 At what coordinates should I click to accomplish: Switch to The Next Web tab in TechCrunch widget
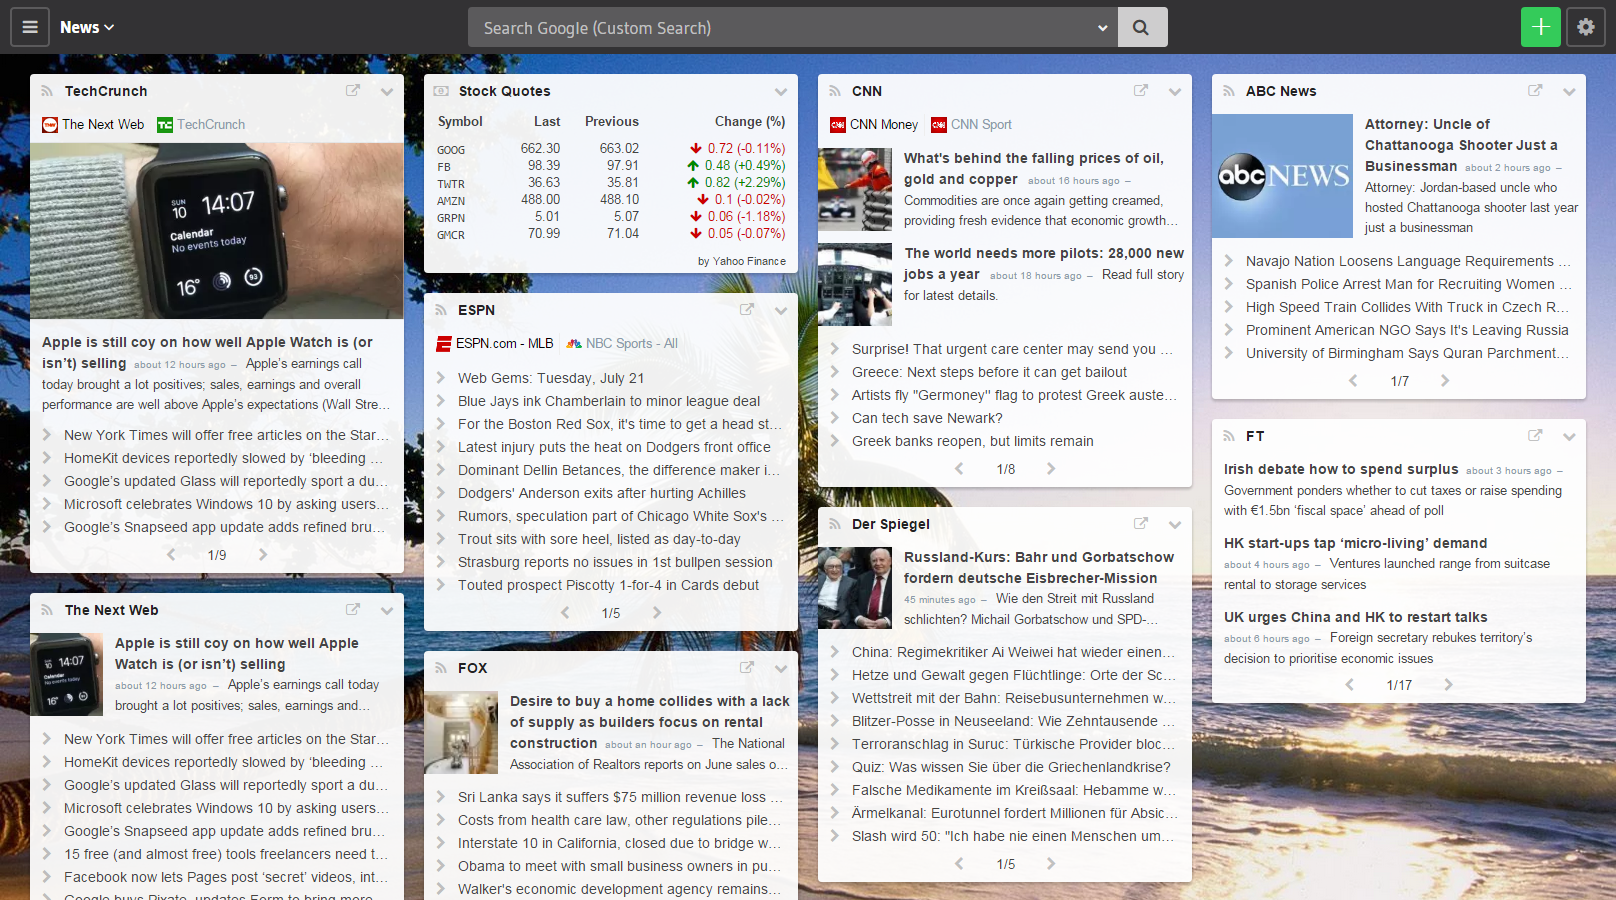coord(93,125)
